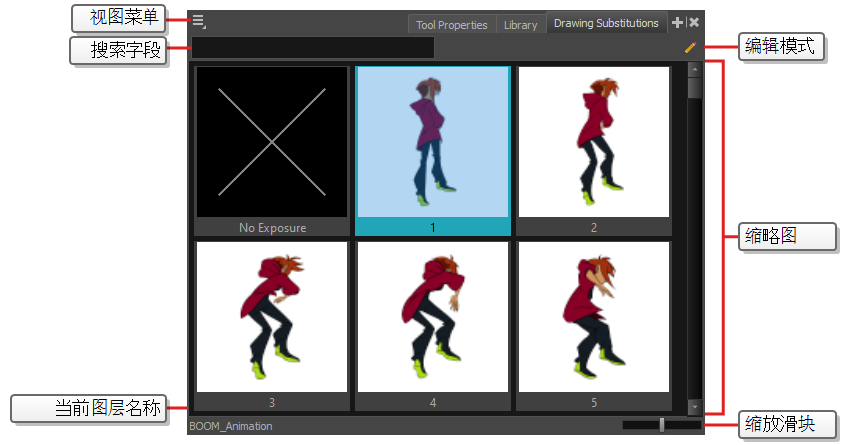Toggle edit mode pencil icon

coord(689,47)
